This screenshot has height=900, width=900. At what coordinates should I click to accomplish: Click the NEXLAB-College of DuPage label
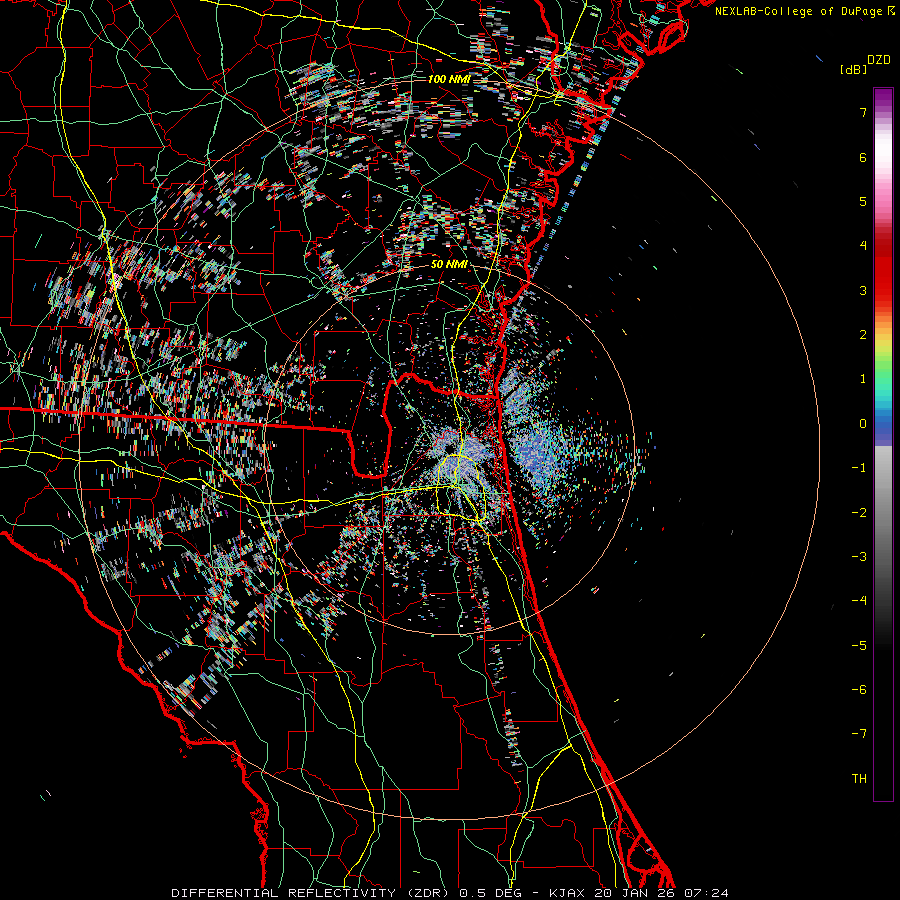(799, 11)
